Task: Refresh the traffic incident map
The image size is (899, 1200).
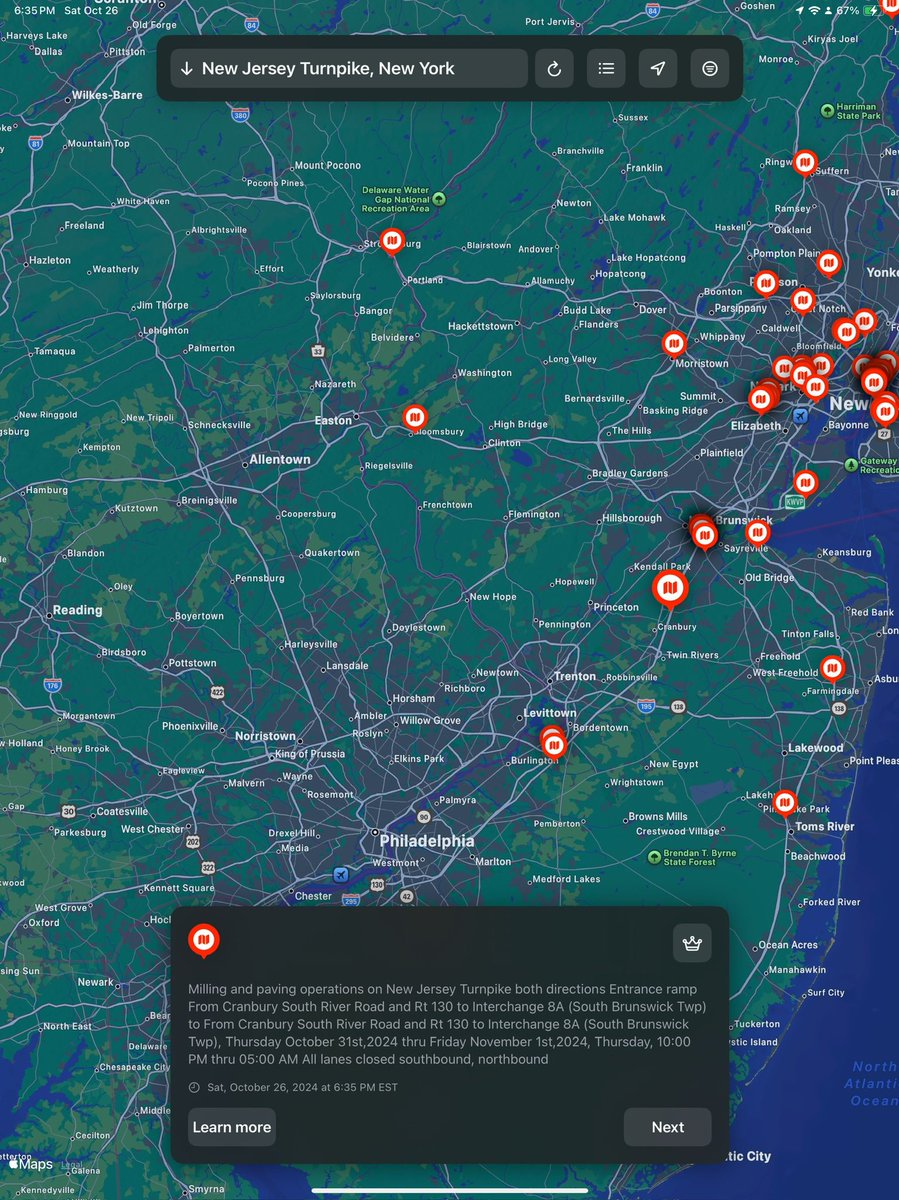Action: pyautogui.click(x=554, y=69)
